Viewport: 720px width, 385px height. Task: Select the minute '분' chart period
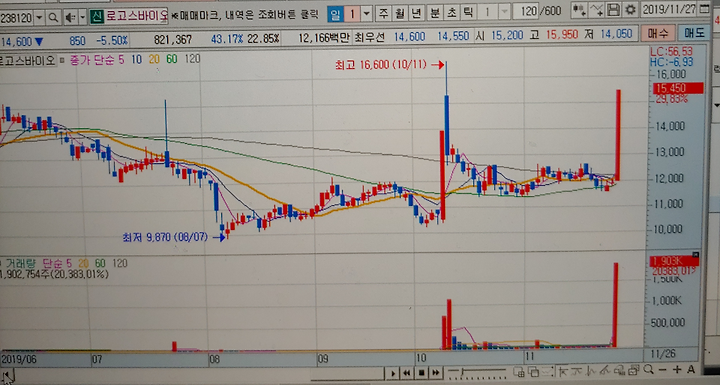434,12
